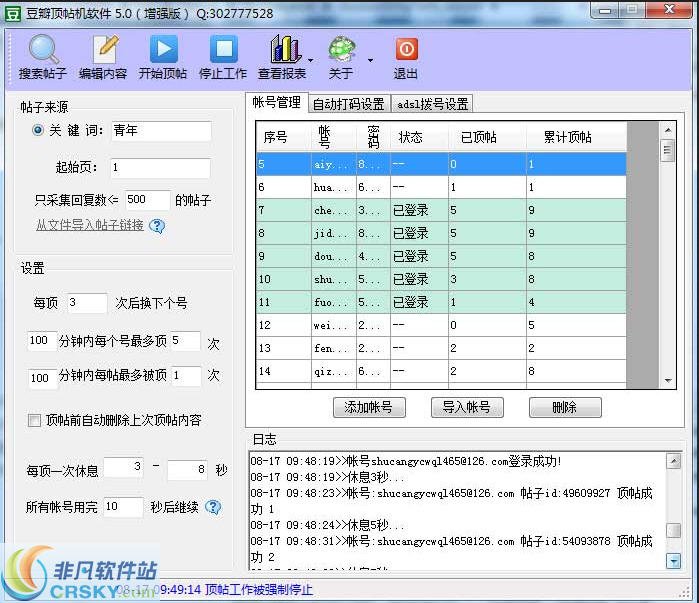
Task: Click max bumps per post field 1
Action: click(186, 377)
